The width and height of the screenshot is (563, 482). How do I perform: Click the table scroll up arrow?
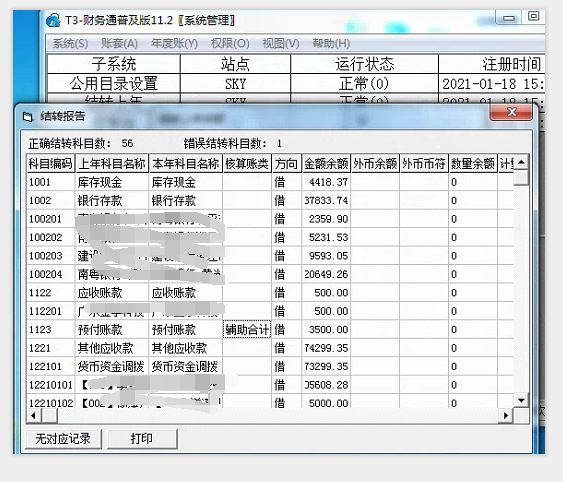pyautogui.click(x=521, y=163)
